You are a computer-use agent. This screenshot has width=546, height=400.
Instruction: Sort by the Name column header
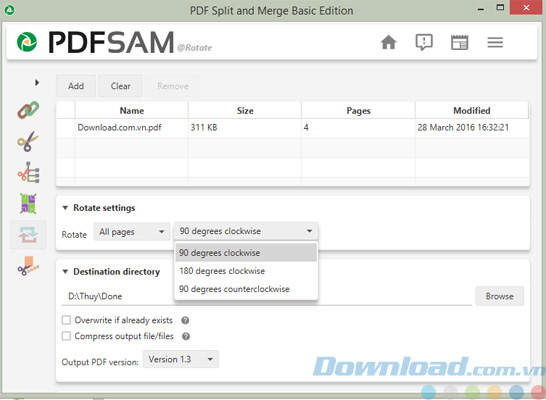pos(132,111)
